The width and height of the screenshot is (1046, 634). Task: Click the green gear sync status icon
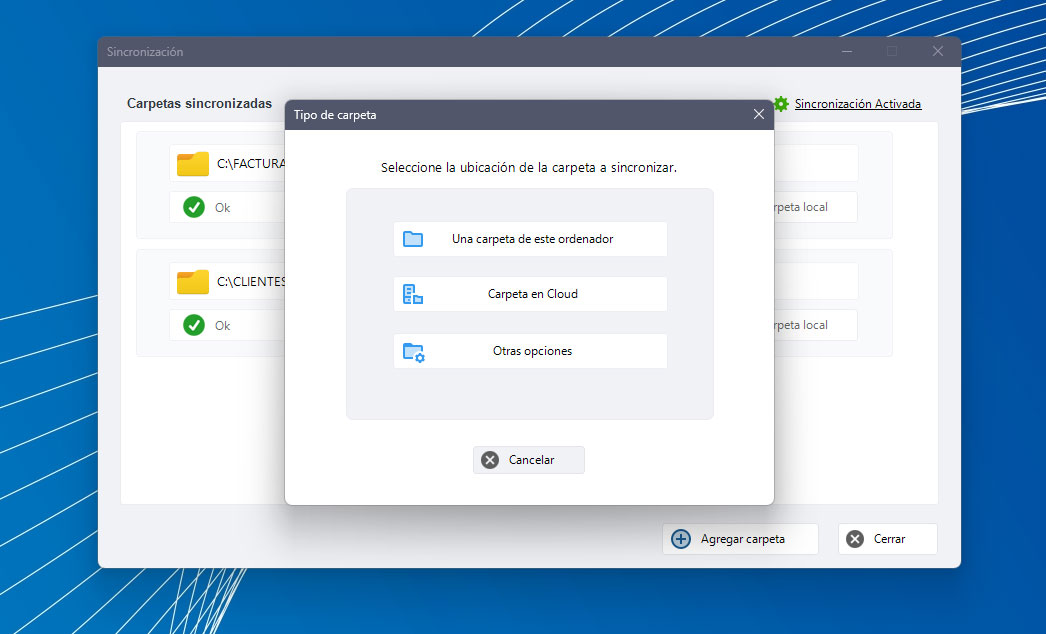[781, 104]
